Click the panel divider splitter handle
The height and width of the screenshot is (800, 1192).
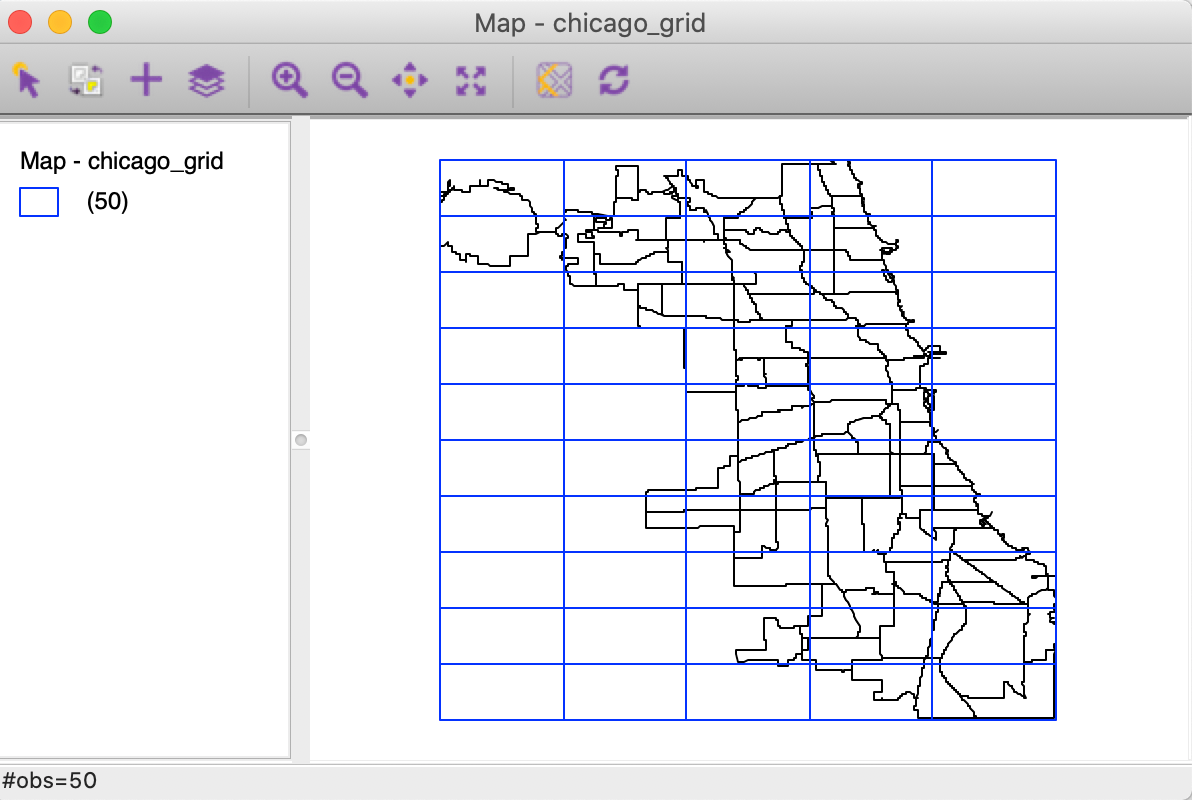point(299,438)
